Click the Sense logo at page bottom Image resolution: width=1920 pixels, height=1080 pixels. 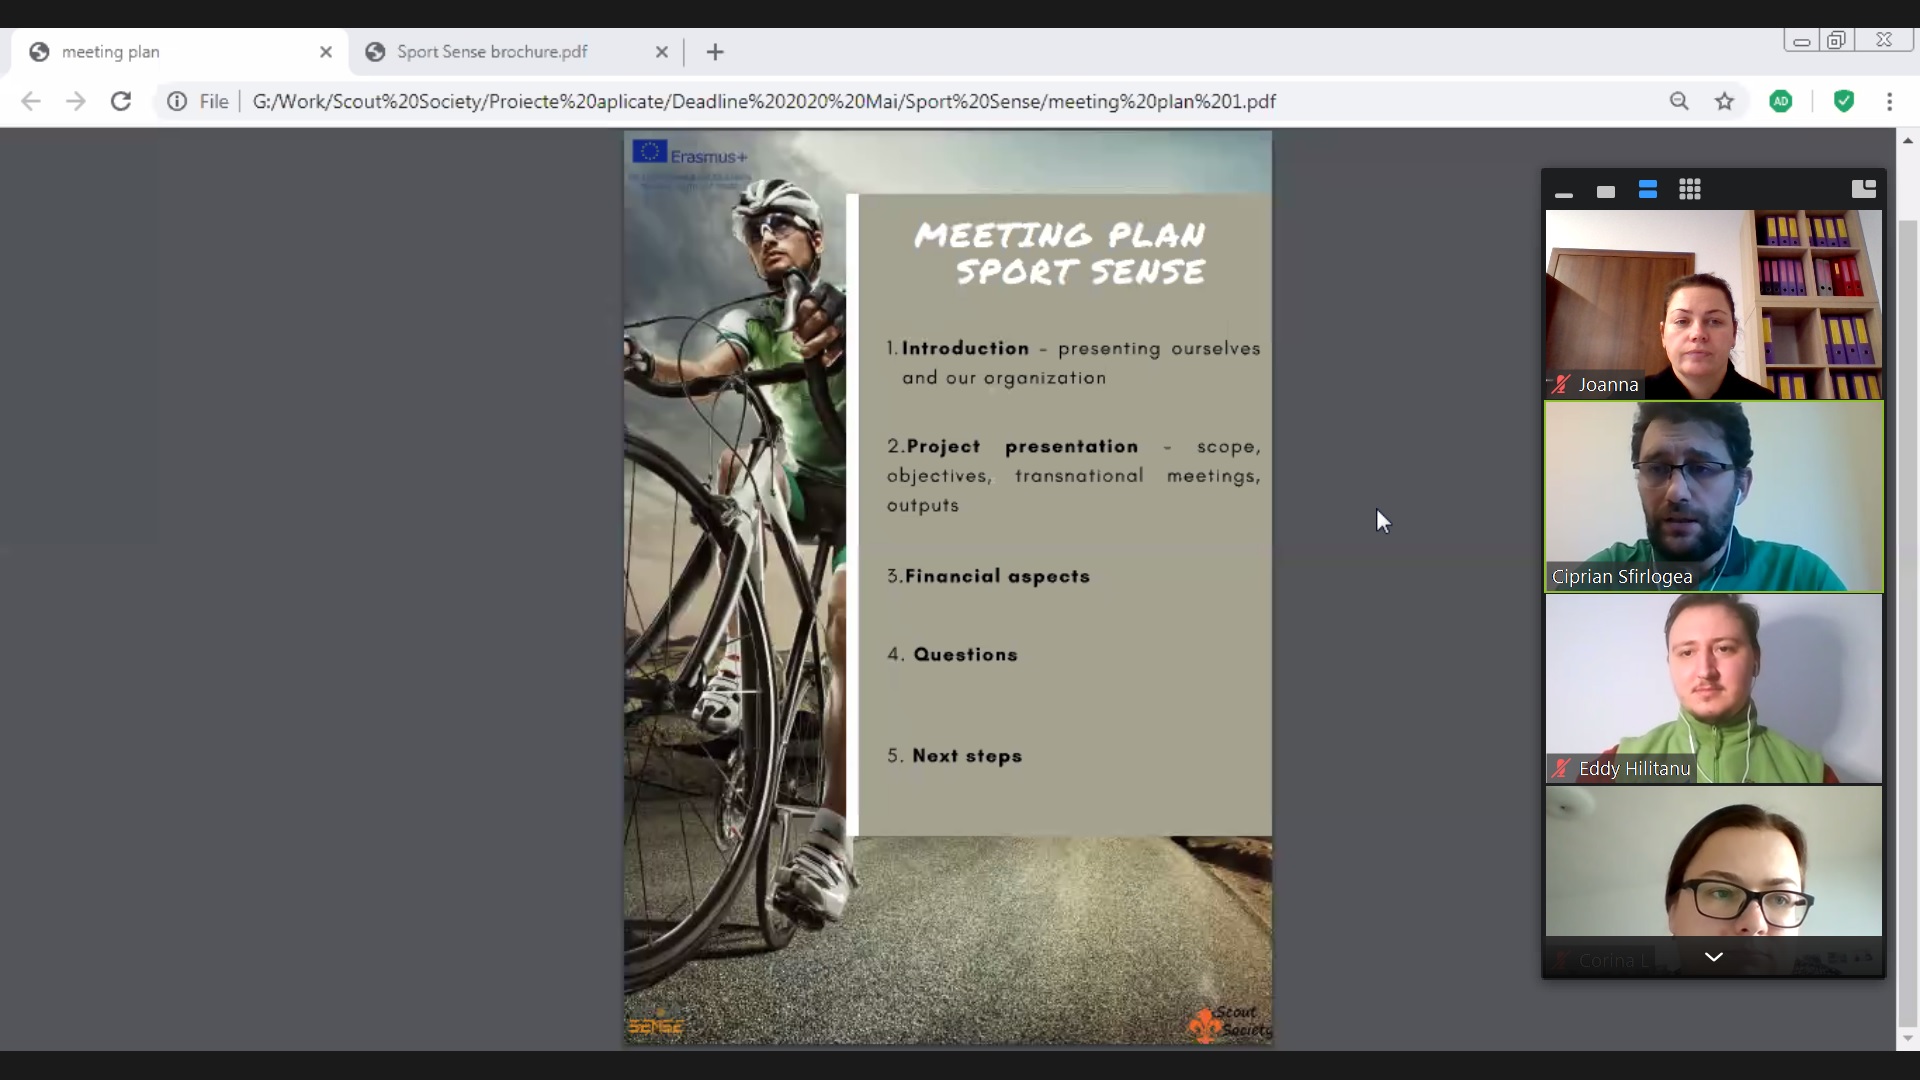point(655,1026)
